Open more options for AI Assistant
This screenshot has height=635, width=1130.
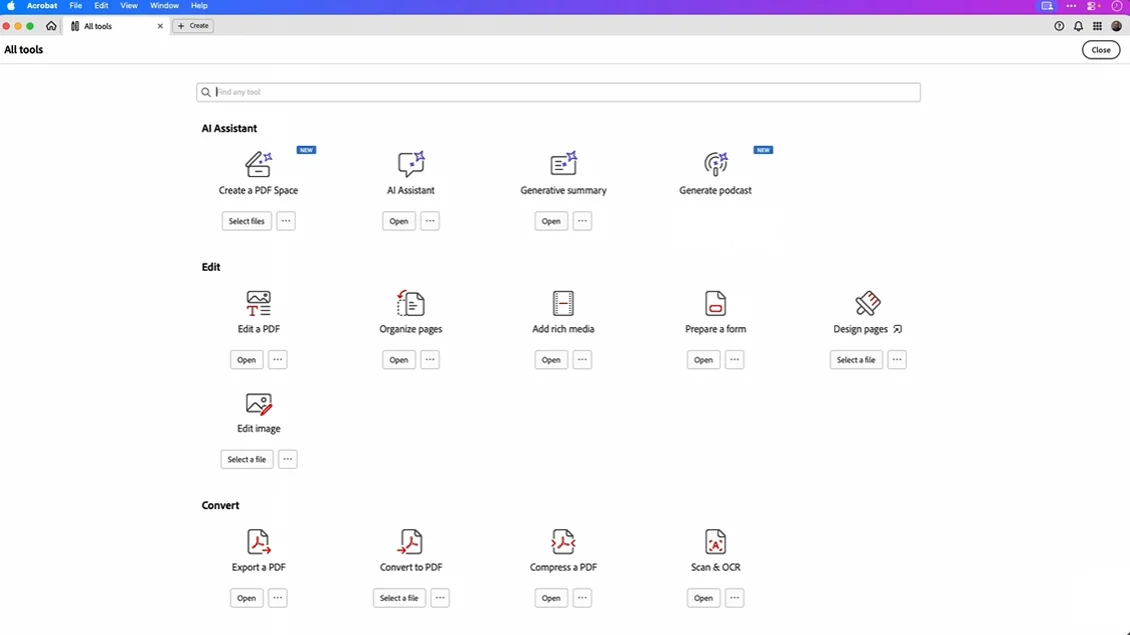click(430, 221)
